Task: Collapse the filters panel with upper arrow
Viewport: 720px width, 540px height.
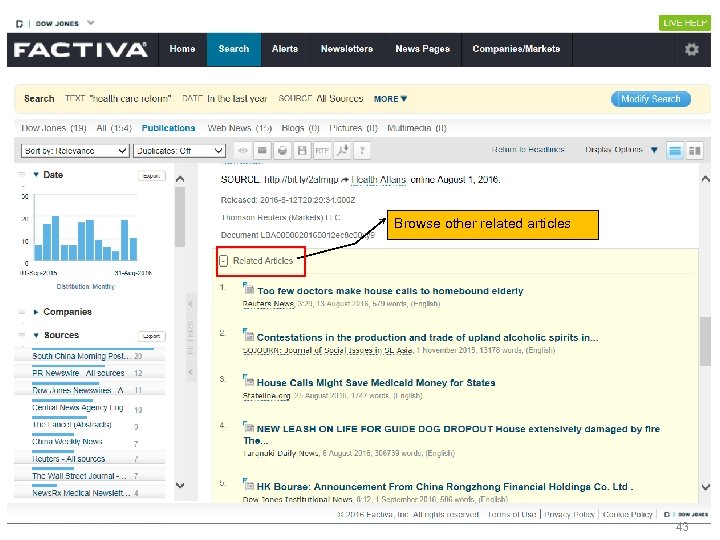Action: pyautogui.click(x=191, y=304)
